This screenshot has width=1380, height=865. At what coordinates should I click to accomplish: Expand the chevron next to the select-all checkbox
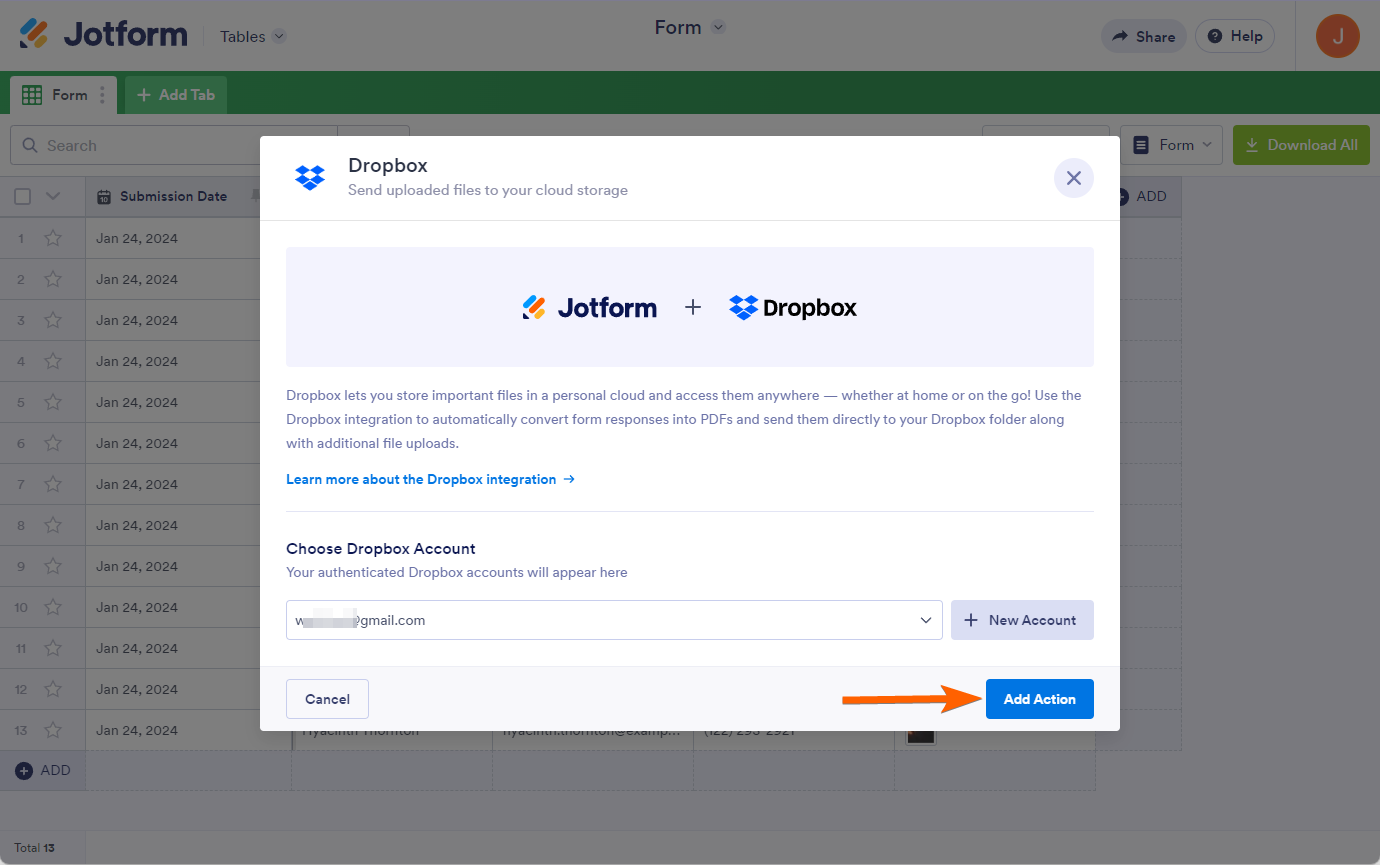54,196
